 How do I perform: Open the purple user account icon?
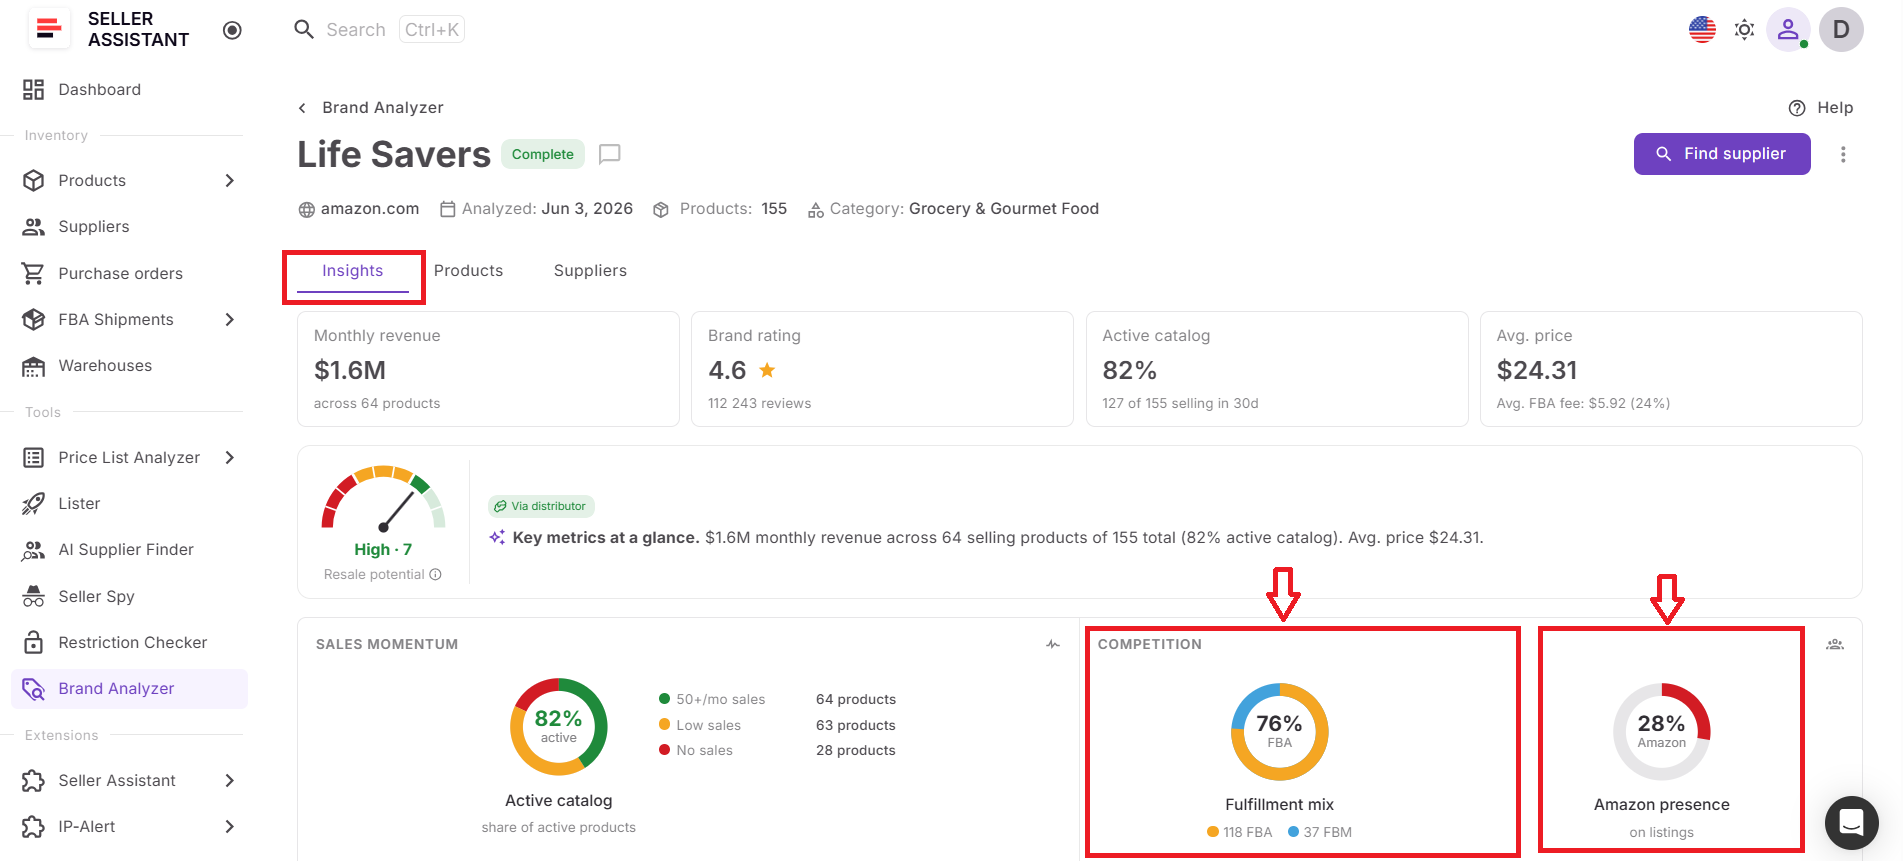(1788, 30)
